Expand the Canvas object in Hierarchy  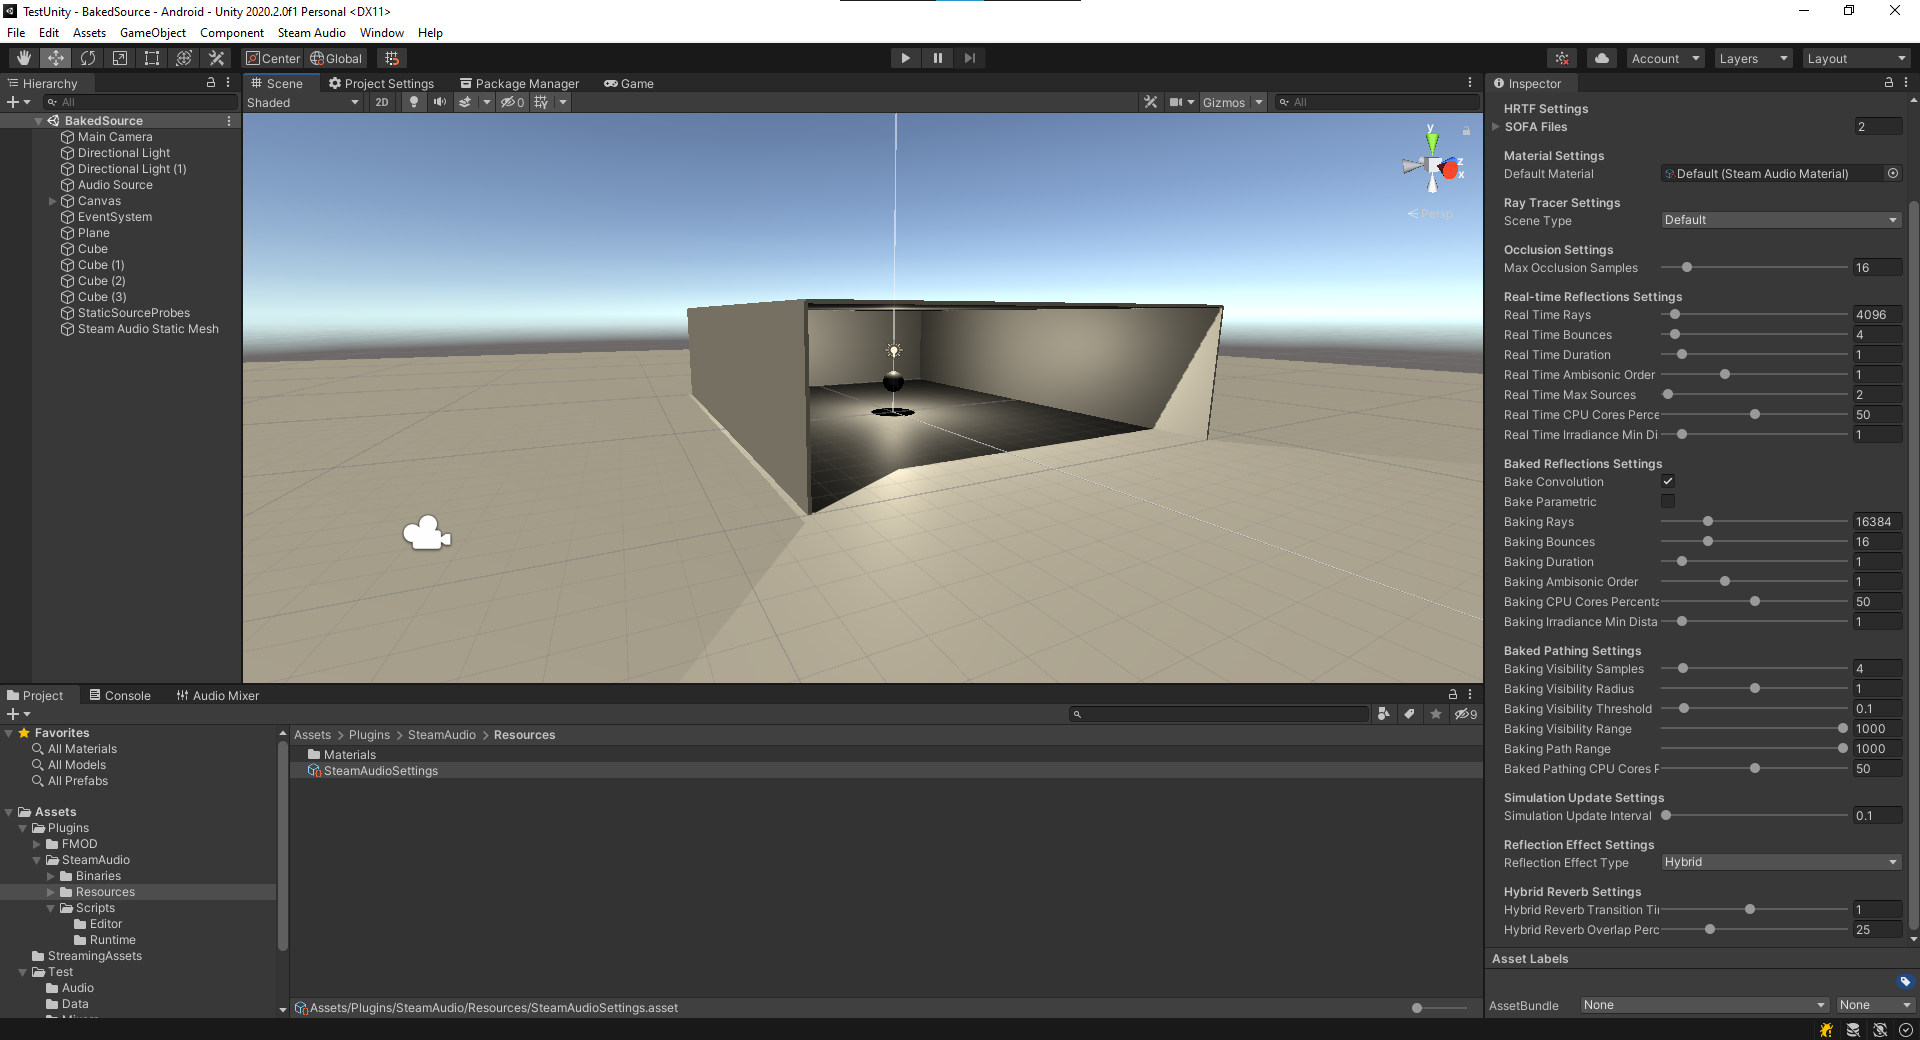point(53,201)
